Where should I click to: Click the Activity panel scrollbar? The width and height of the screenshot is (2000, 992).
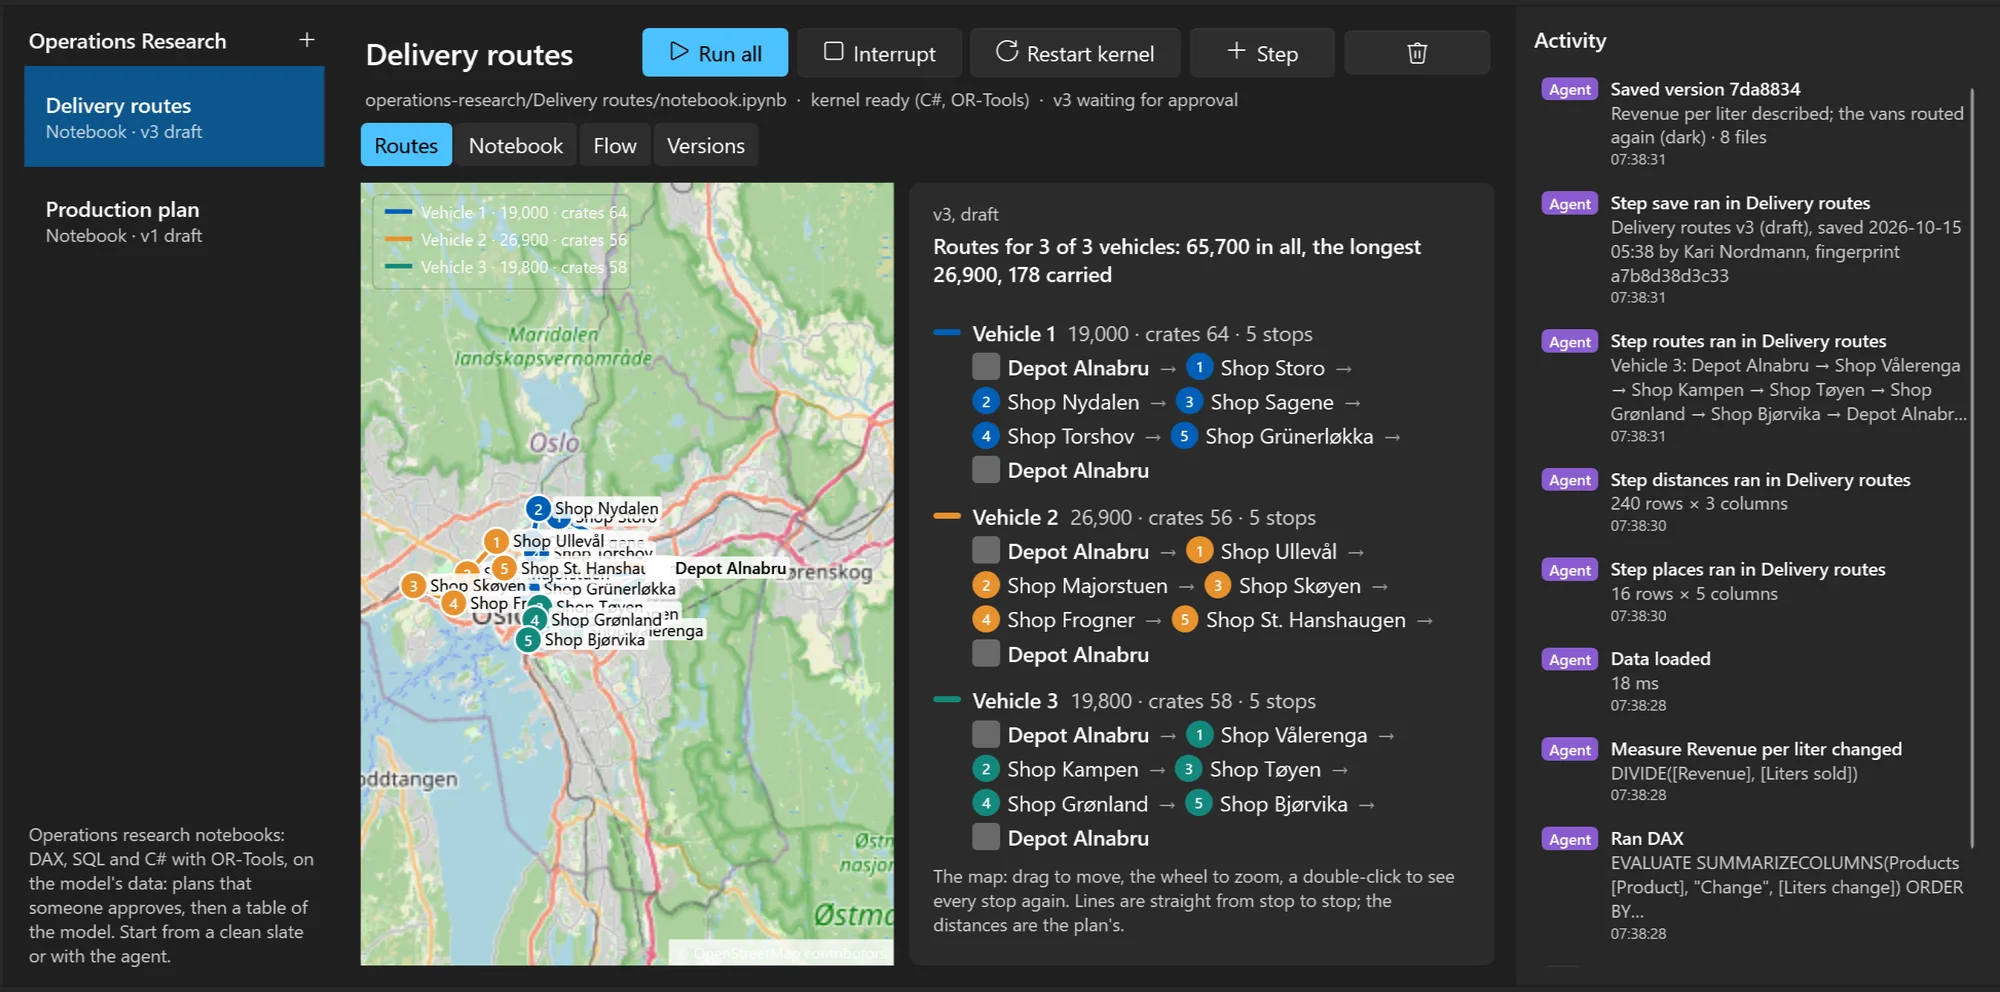1972,468
